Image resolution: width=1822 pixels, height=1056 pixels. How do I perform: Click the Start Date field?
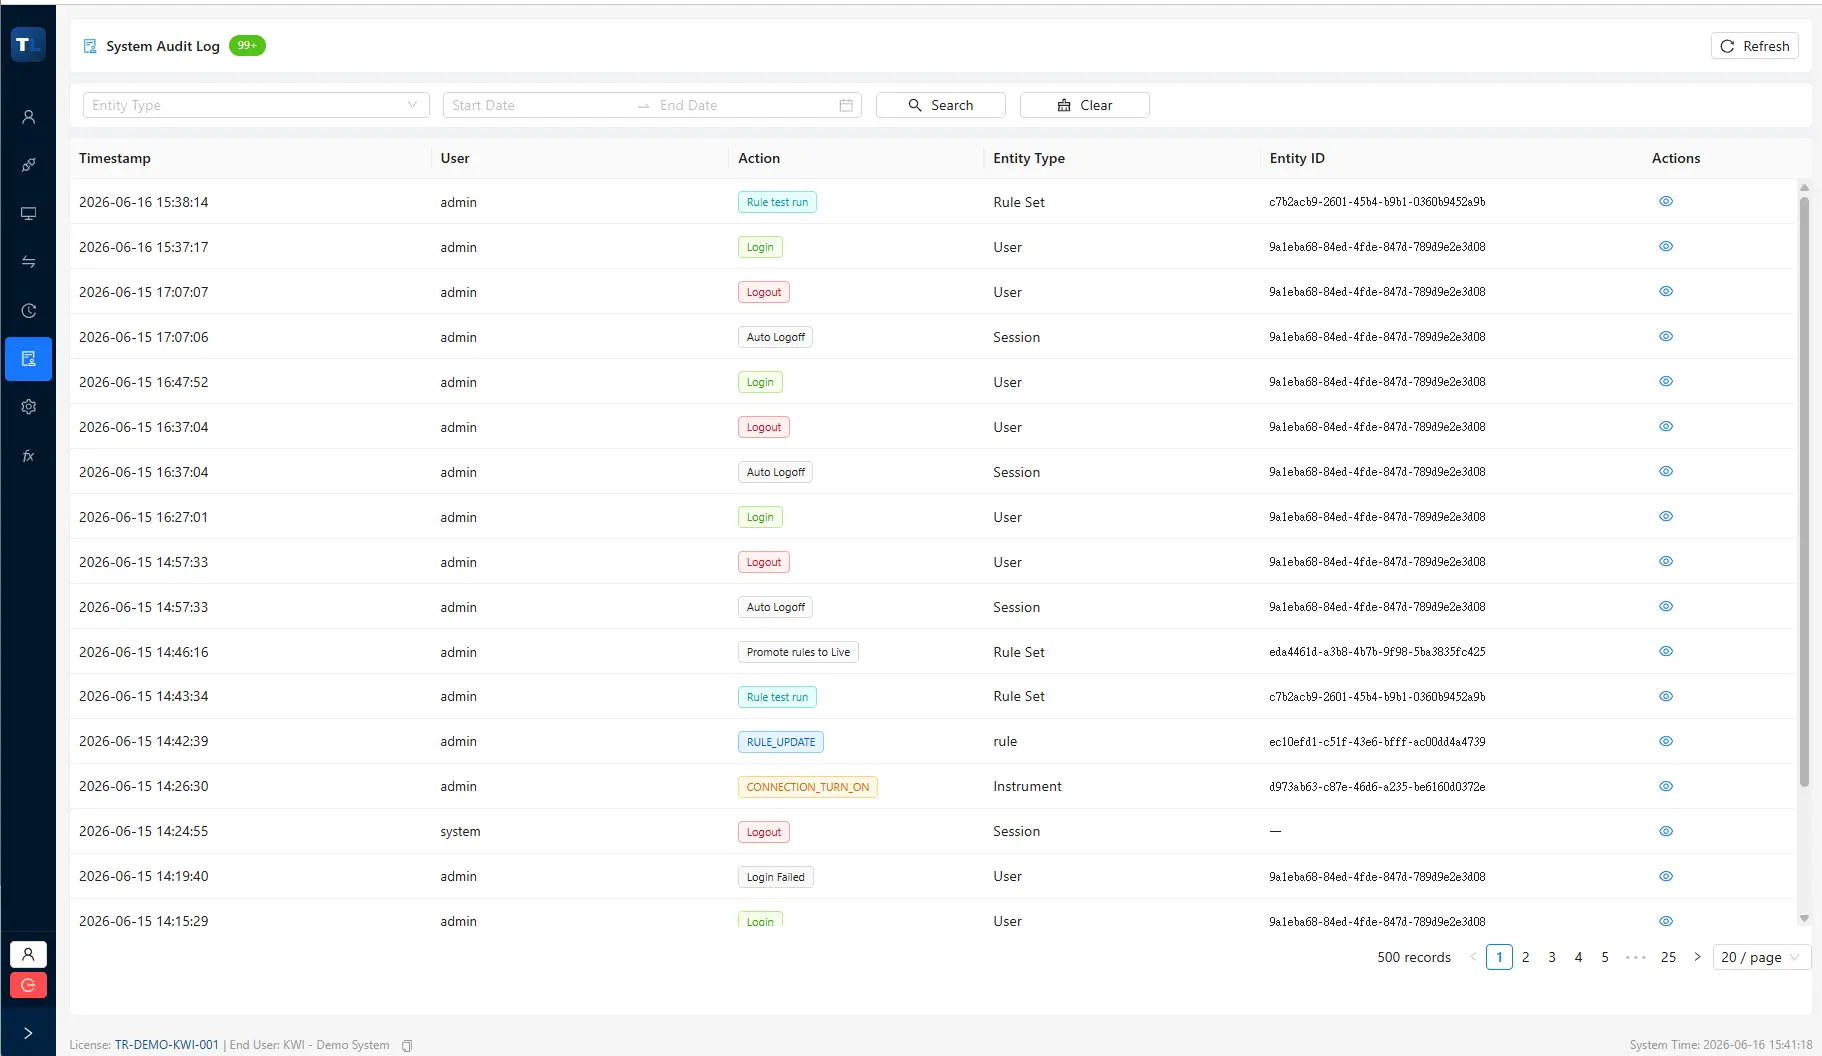540,105
